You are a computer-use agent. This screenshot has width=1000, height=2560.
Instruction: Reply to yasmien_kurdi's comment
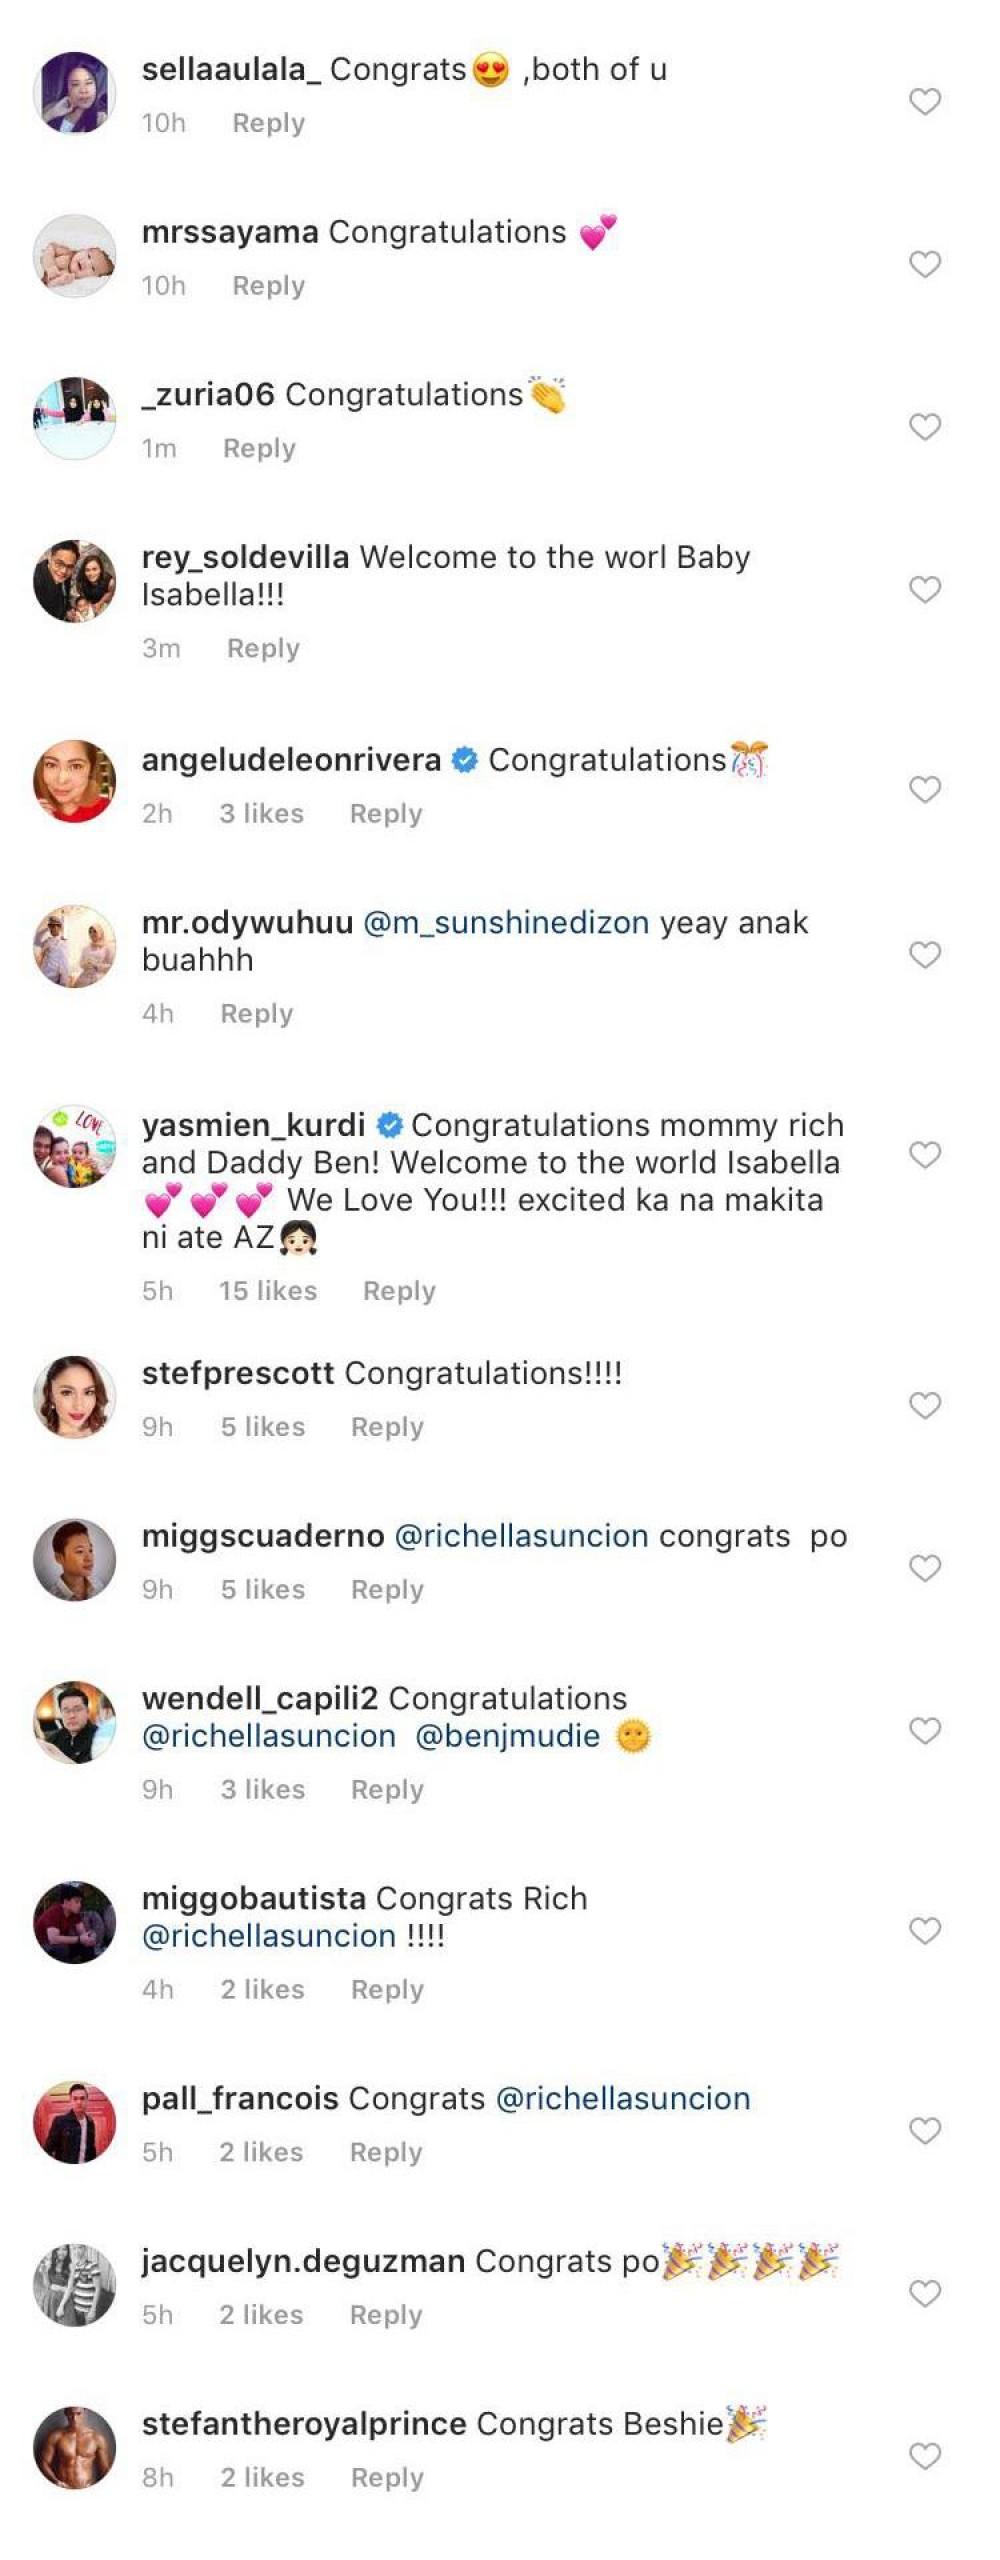pyautogui.click(x=399, y=1291)
